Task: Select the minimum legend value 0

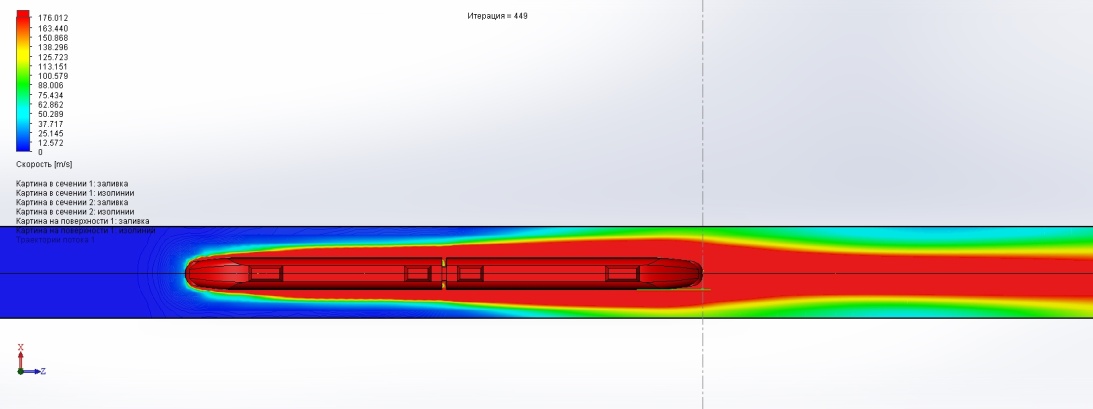Action: [x=40, y=152]
